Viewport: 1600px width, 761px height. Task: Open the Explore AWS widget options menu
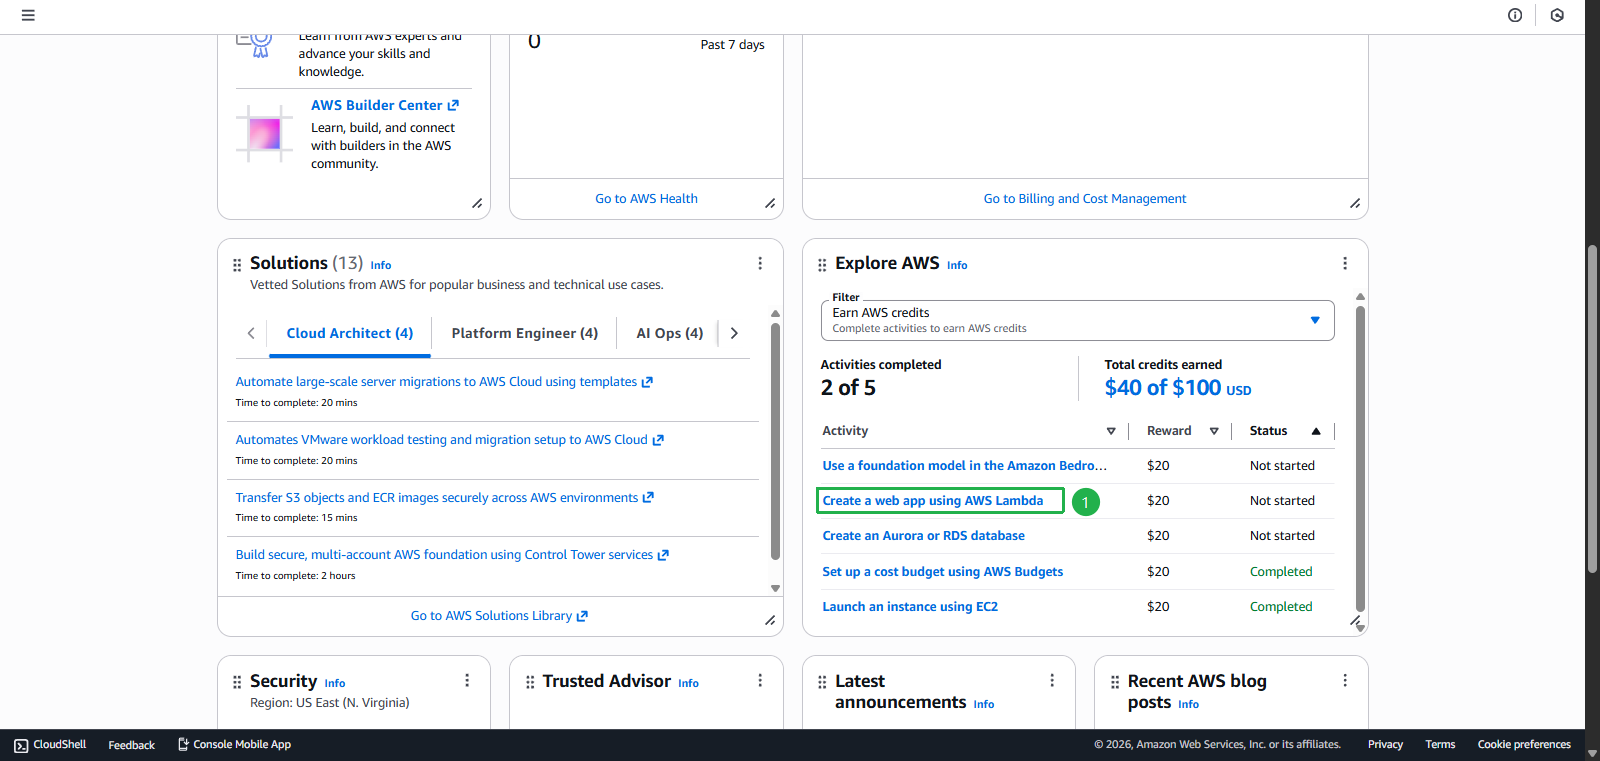click(1344, 263)
